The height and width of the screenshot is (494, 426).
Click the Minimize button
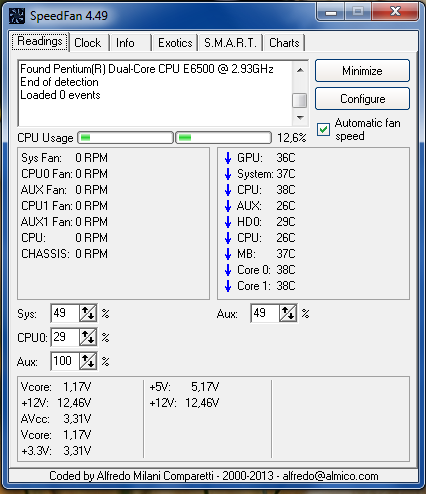(x=362, y=71)
